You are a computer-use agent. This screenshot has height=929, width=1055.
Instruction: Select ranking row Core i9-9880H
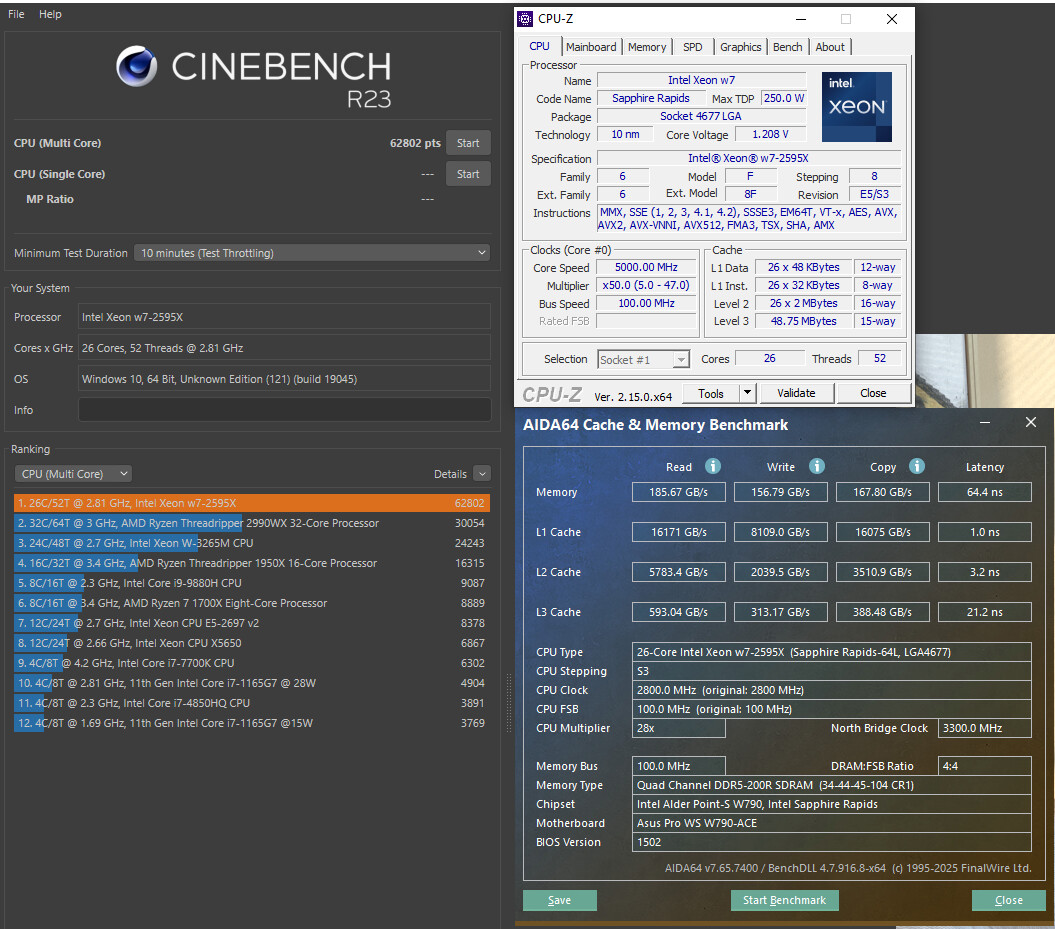pyautogui.click(x=252, y=583)
